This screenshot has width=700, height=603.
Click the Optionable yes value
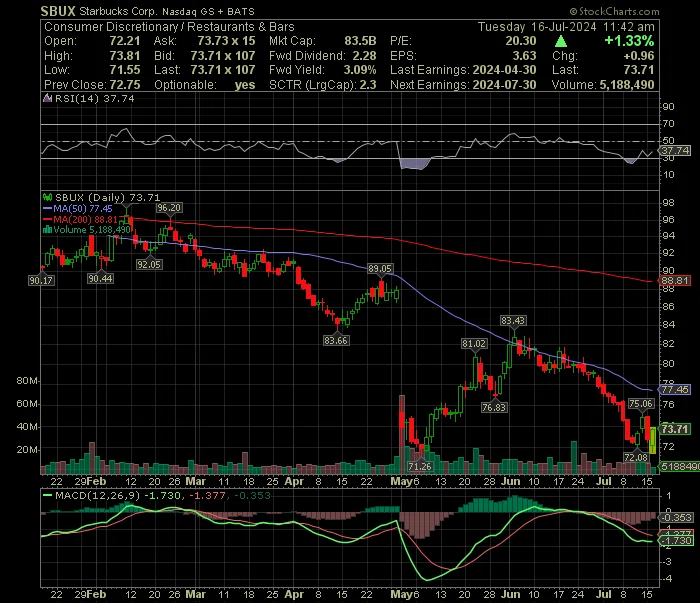245,85
